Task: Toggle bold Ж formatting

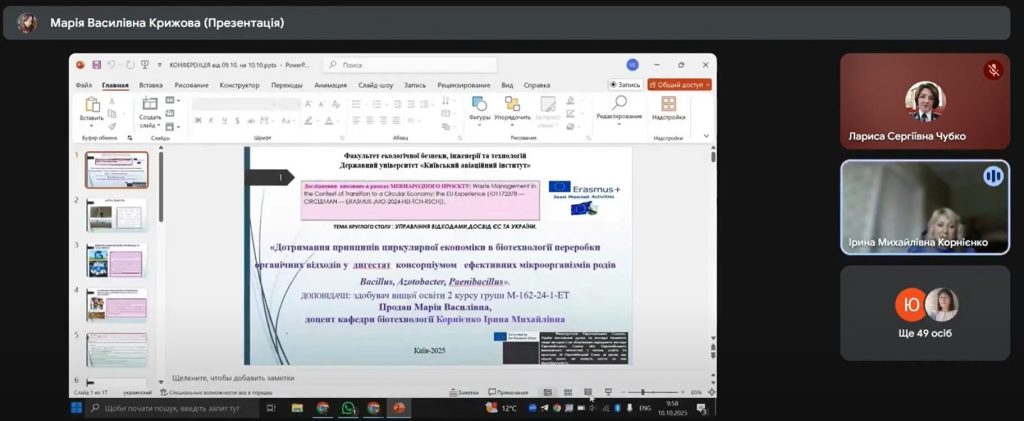Action: click(x=198, y=121)
